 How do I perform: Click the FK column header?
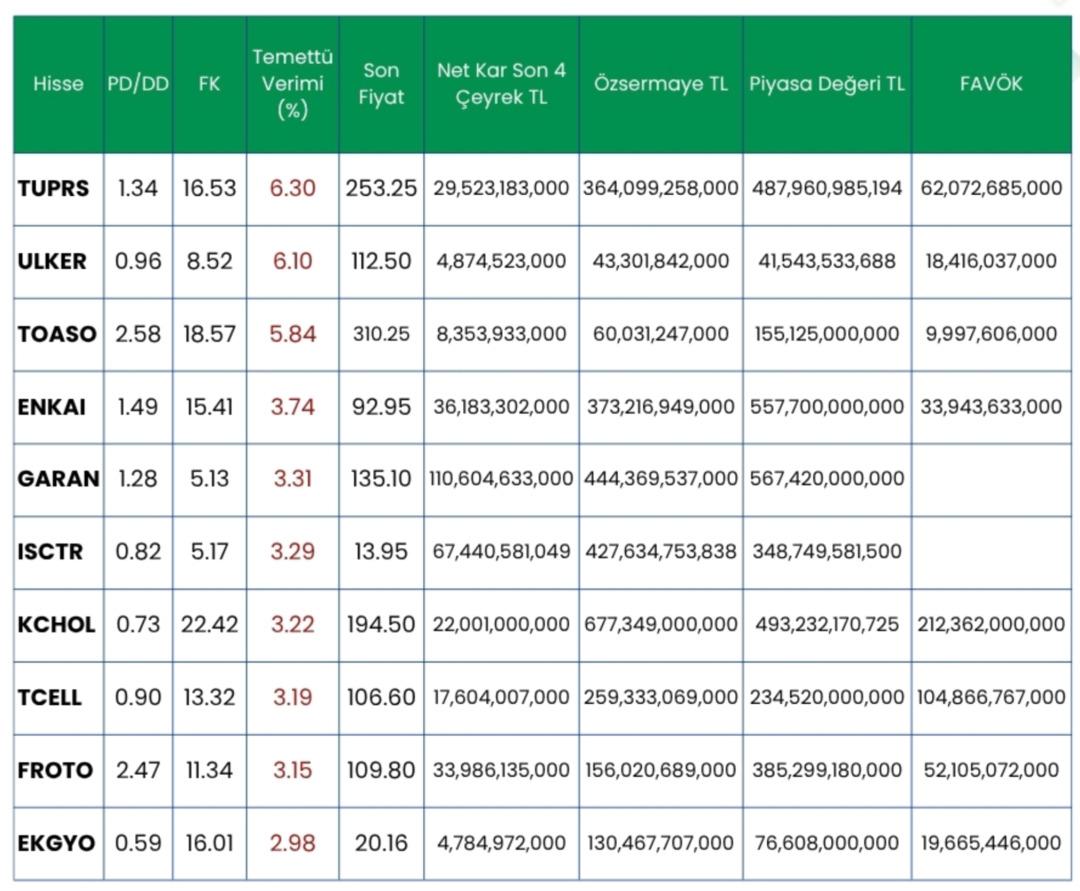[x=209, y=84]
